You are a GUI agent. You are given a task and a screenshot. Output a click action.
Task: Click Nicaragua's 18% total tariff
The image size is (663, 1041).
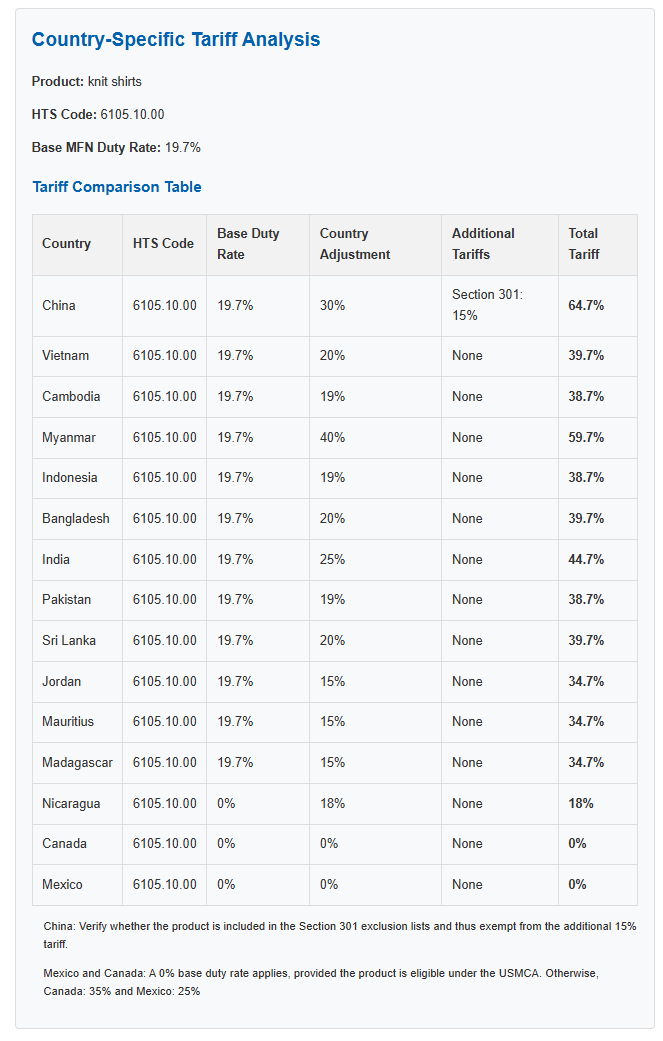click(581, 803)
